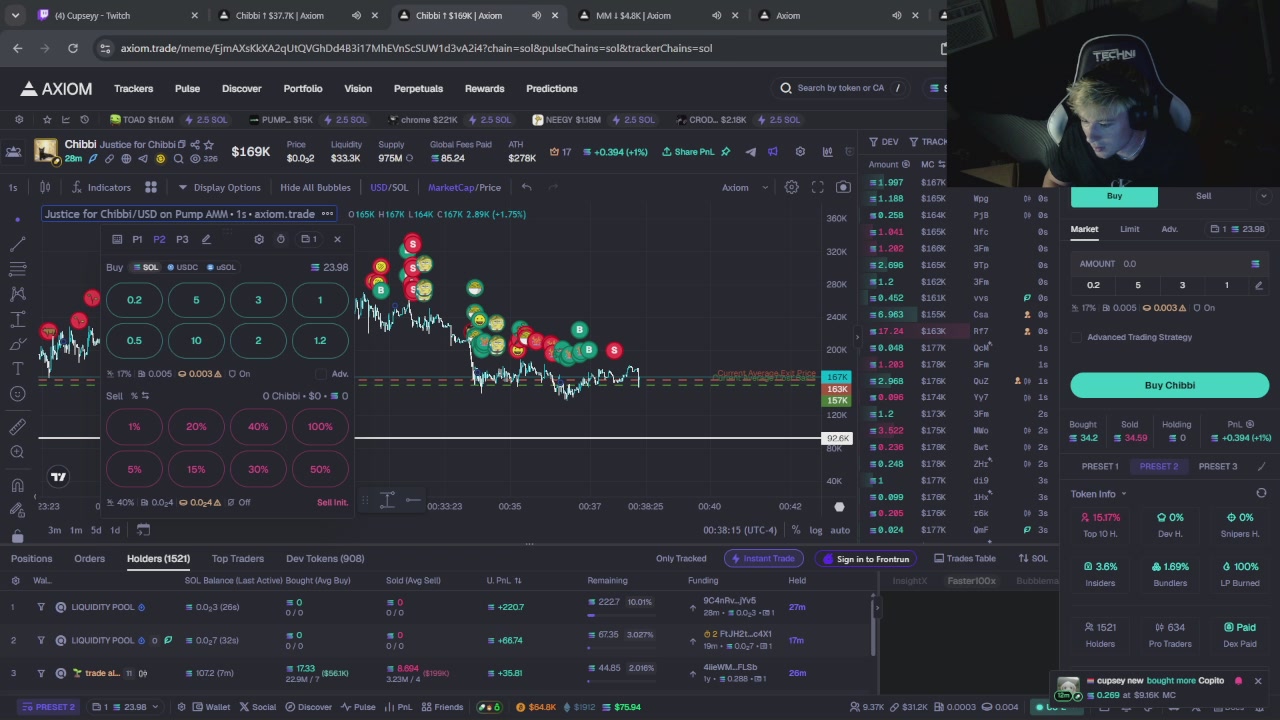Select the trend line drawing tool

(17, 244)
